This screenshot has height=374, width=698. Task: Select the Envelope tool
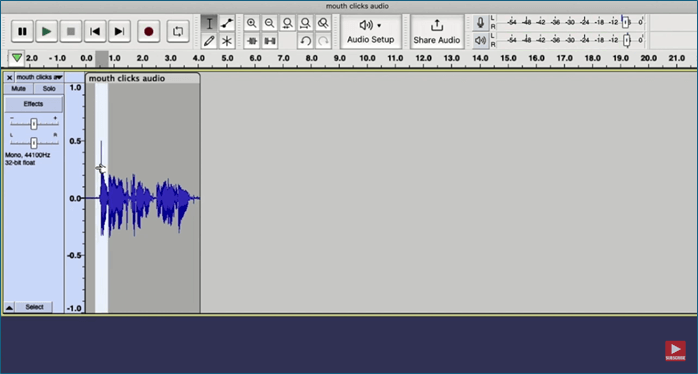tap(227, 24)
